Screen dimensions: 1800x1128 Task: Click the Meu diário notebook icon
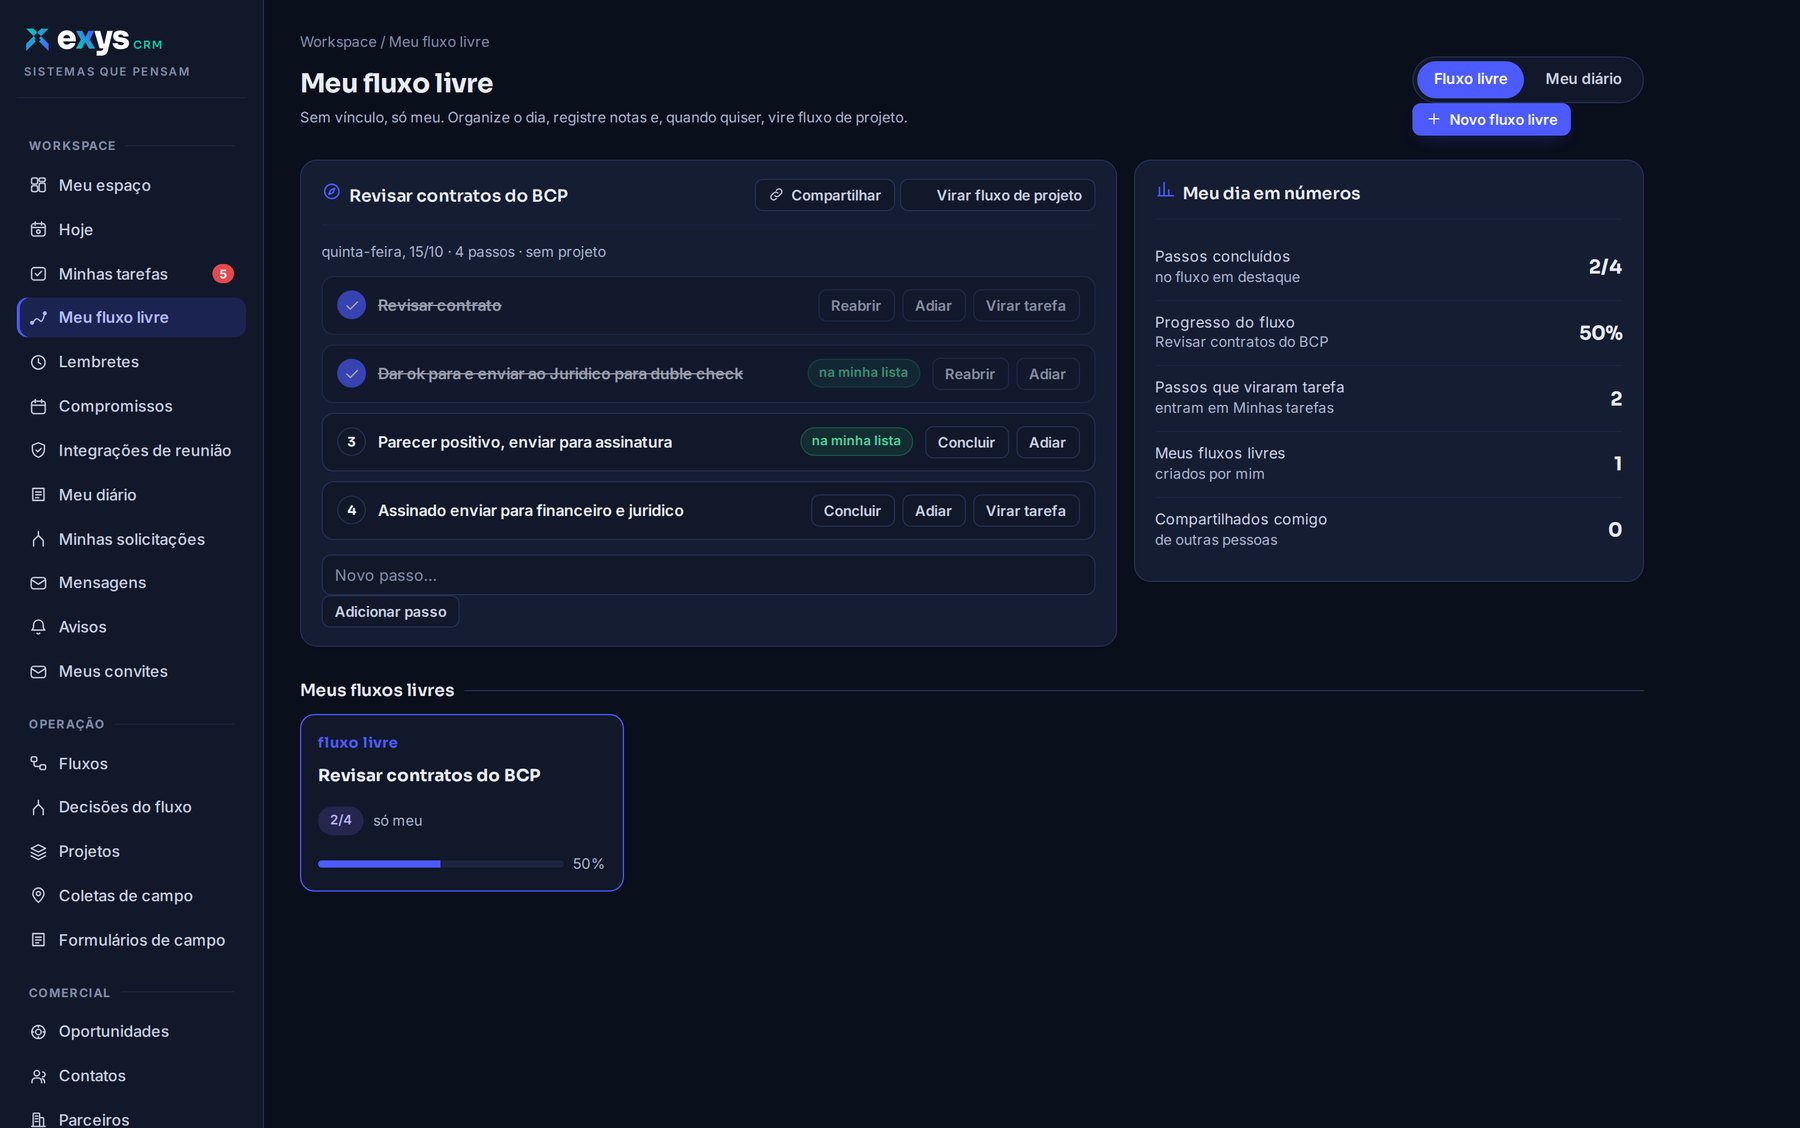[x=38, y=494]
